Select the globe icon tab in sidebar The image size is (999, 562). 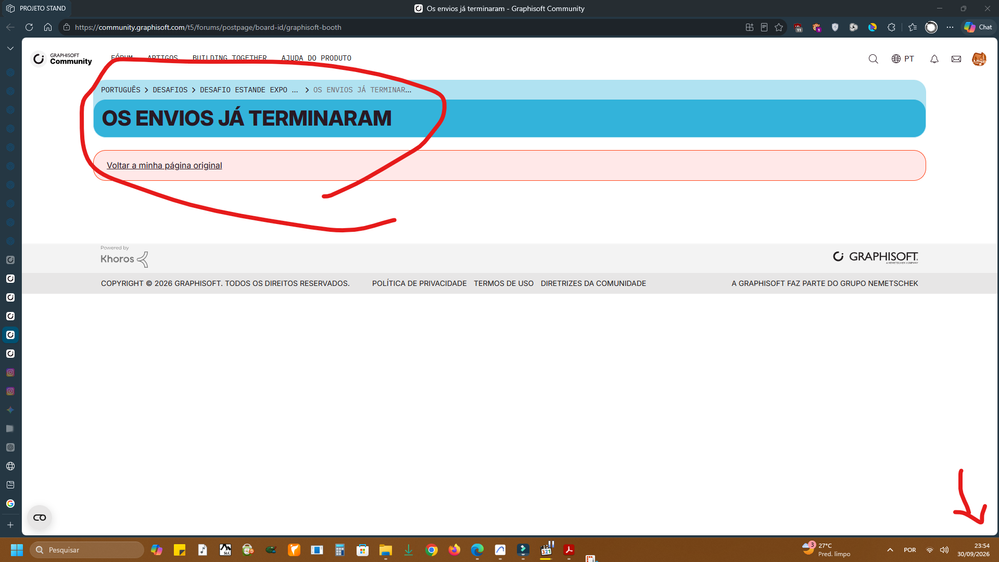coord(10,466)
